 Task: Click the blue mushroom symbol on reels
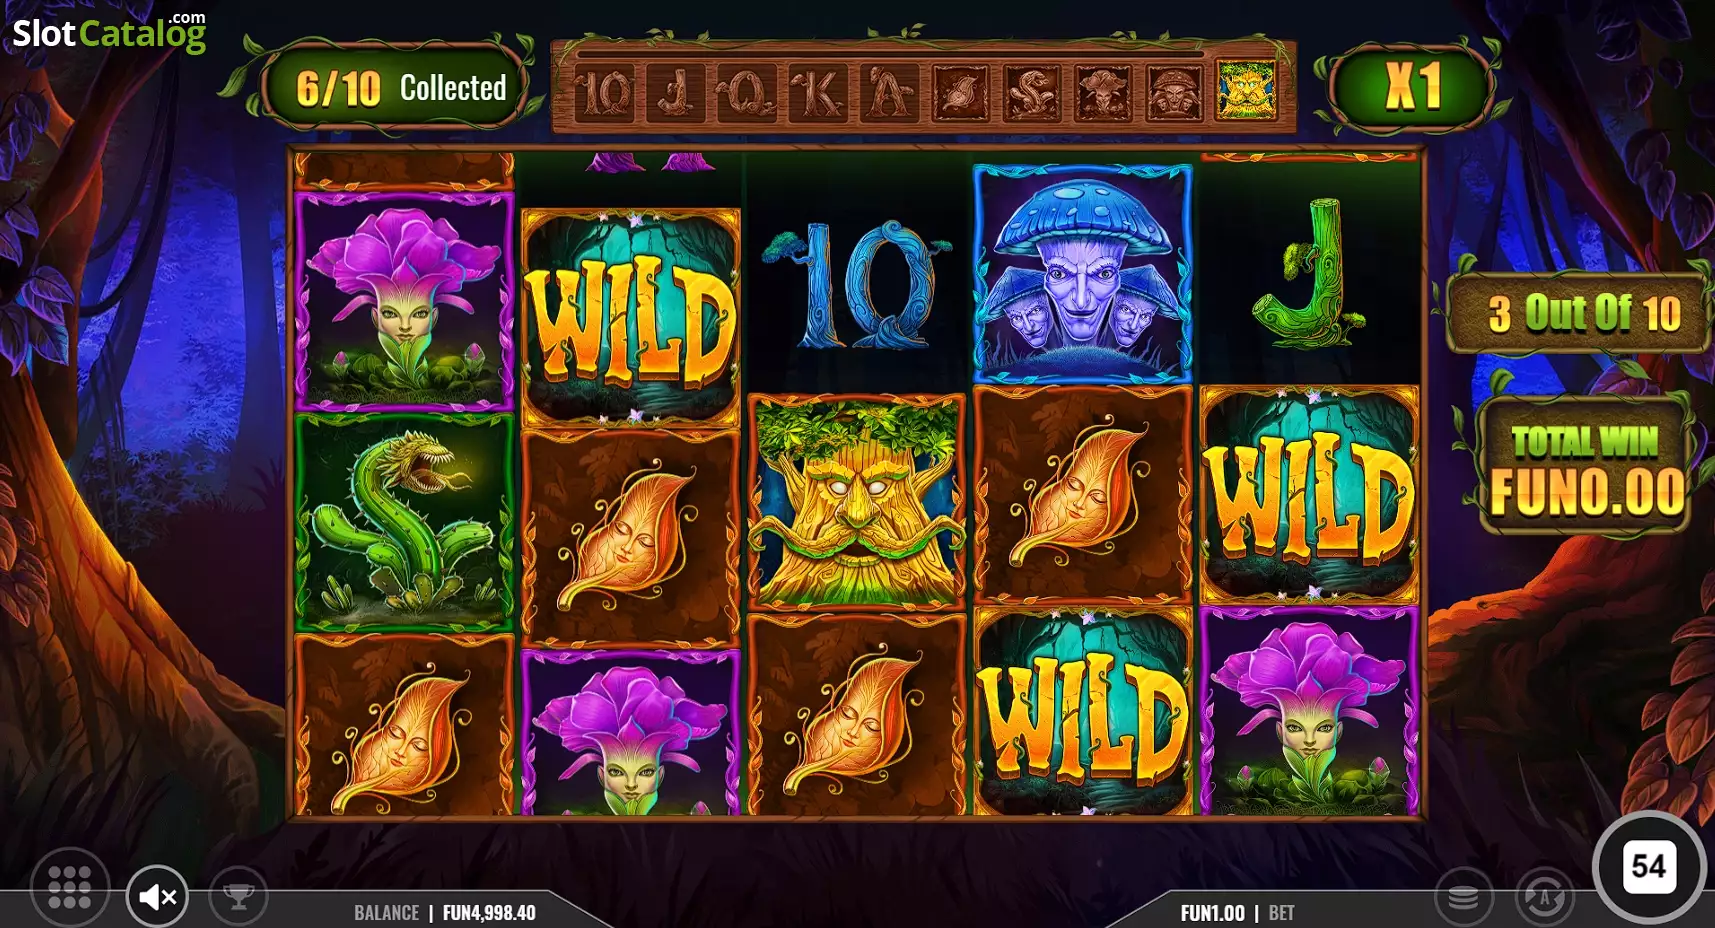tap(1082, 275)
